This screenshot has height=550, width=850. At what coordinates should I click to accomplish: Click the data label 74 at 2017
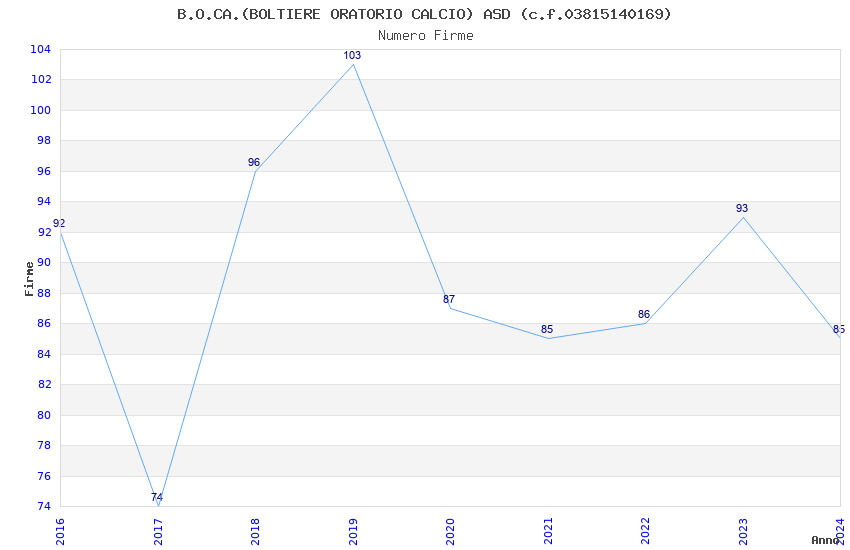157,497
